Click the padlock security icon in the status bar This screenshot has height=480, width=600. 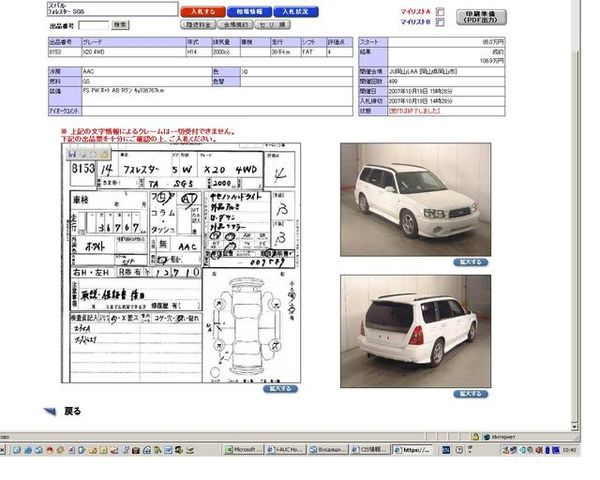coord(475,436)
